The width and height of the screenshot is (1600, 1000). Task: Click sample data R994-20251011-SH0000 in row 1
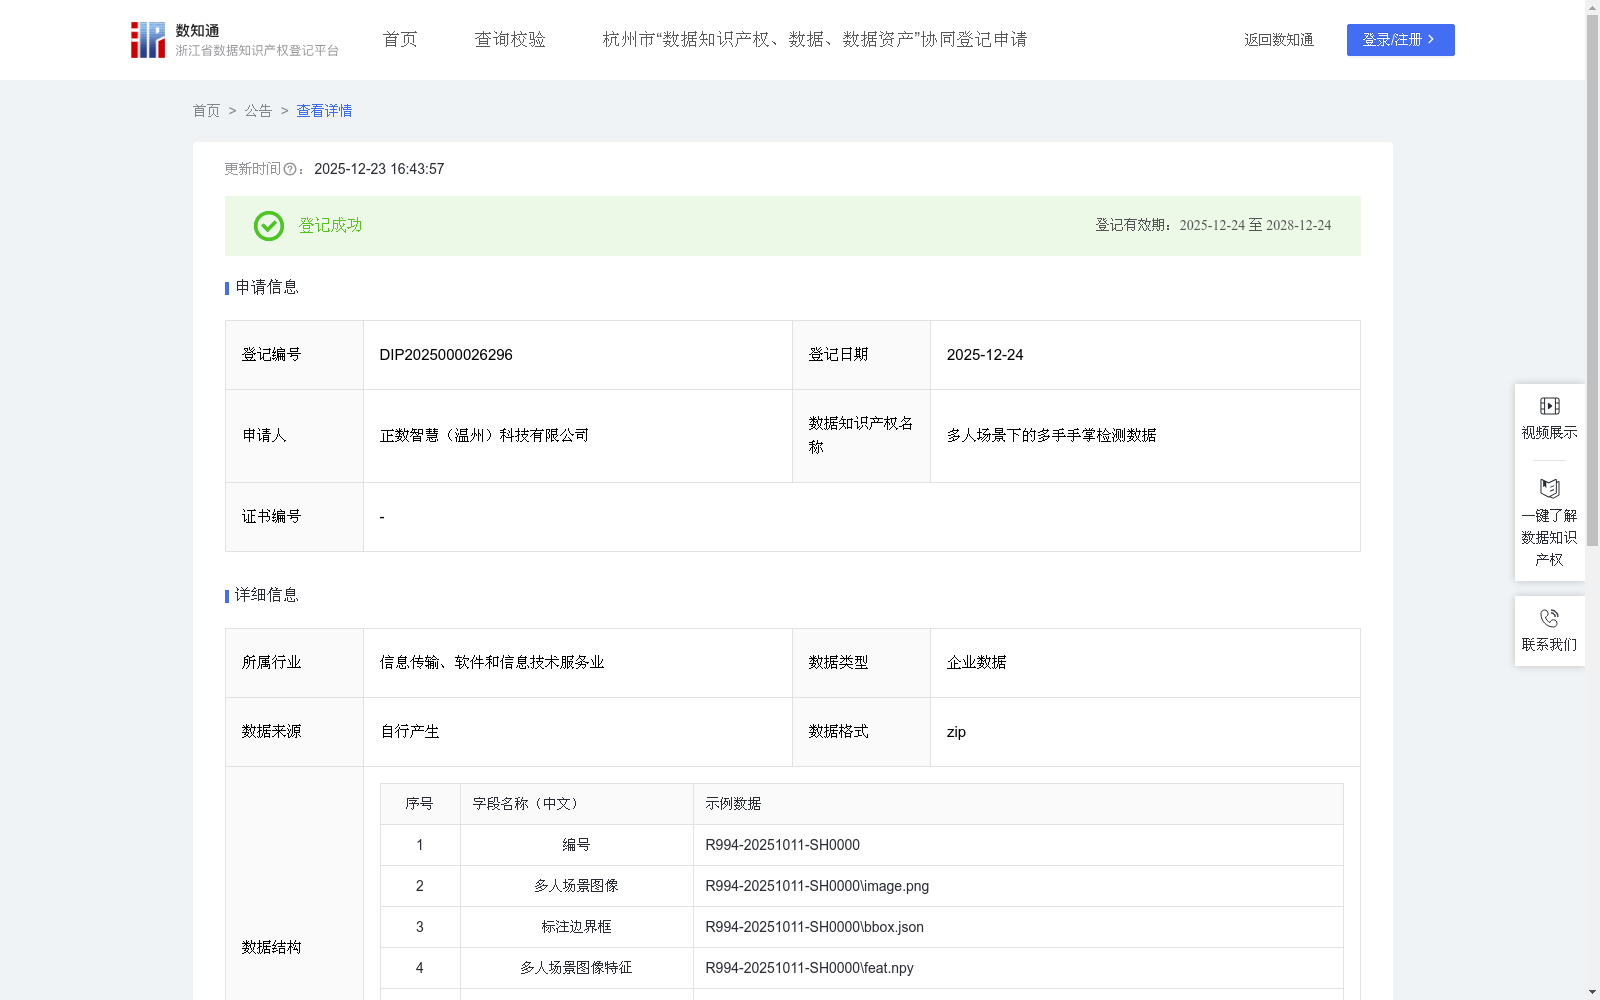pos(782,845)
